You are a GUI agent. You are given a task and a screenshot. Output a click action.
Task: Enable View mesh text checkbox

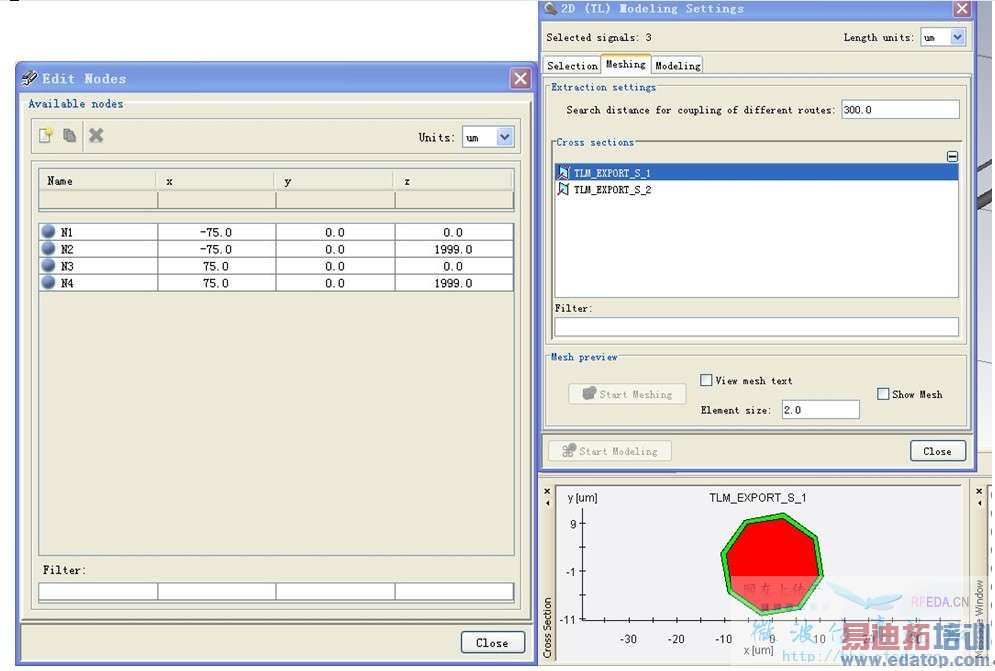706,380
